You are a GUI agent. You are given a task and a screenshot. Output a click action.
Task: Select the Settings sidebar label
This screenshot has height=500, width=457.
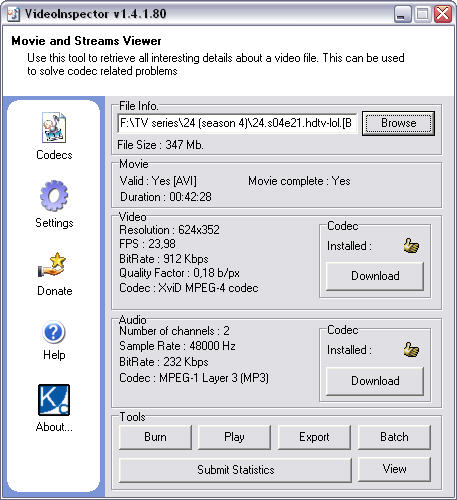pyautogui.click(x=54, y=223)
